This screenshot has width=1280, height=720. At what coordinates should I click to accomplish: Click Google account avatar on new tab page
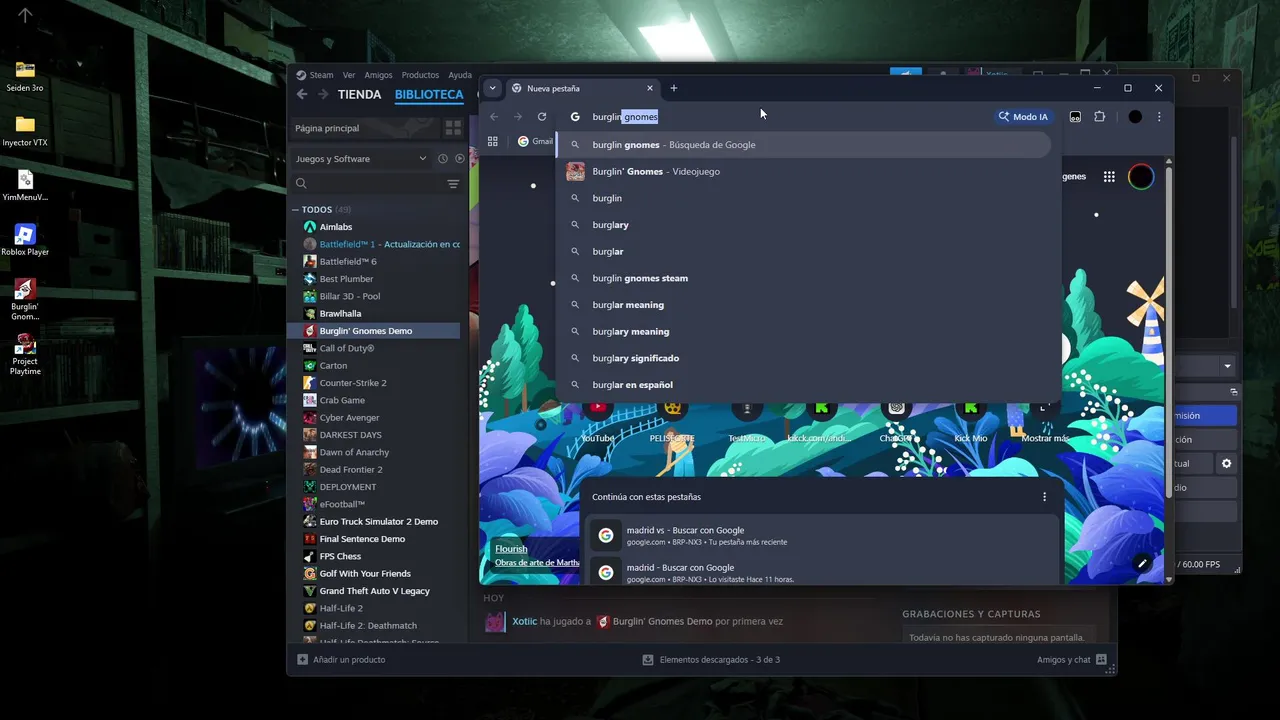1141,177
